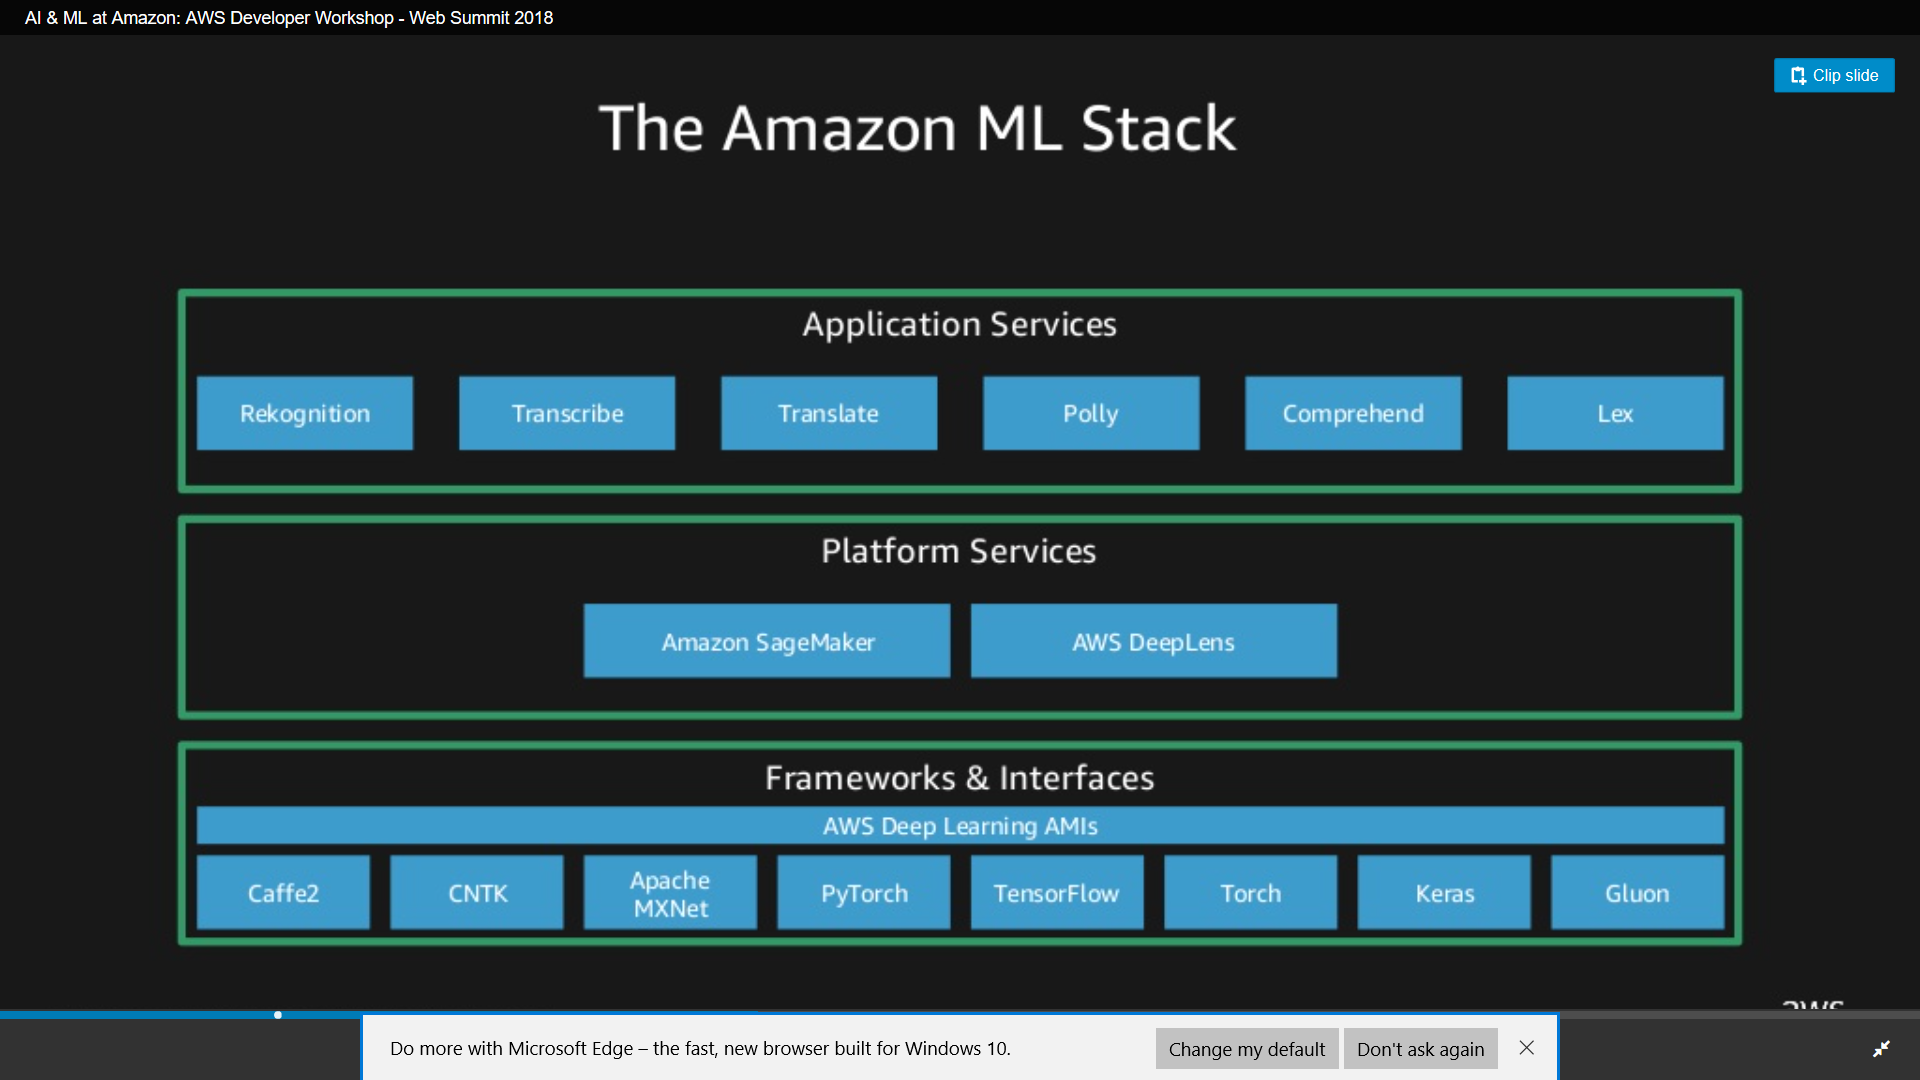Click Don't ask again button
1920x1080 pixels.
point(1420,1049)
